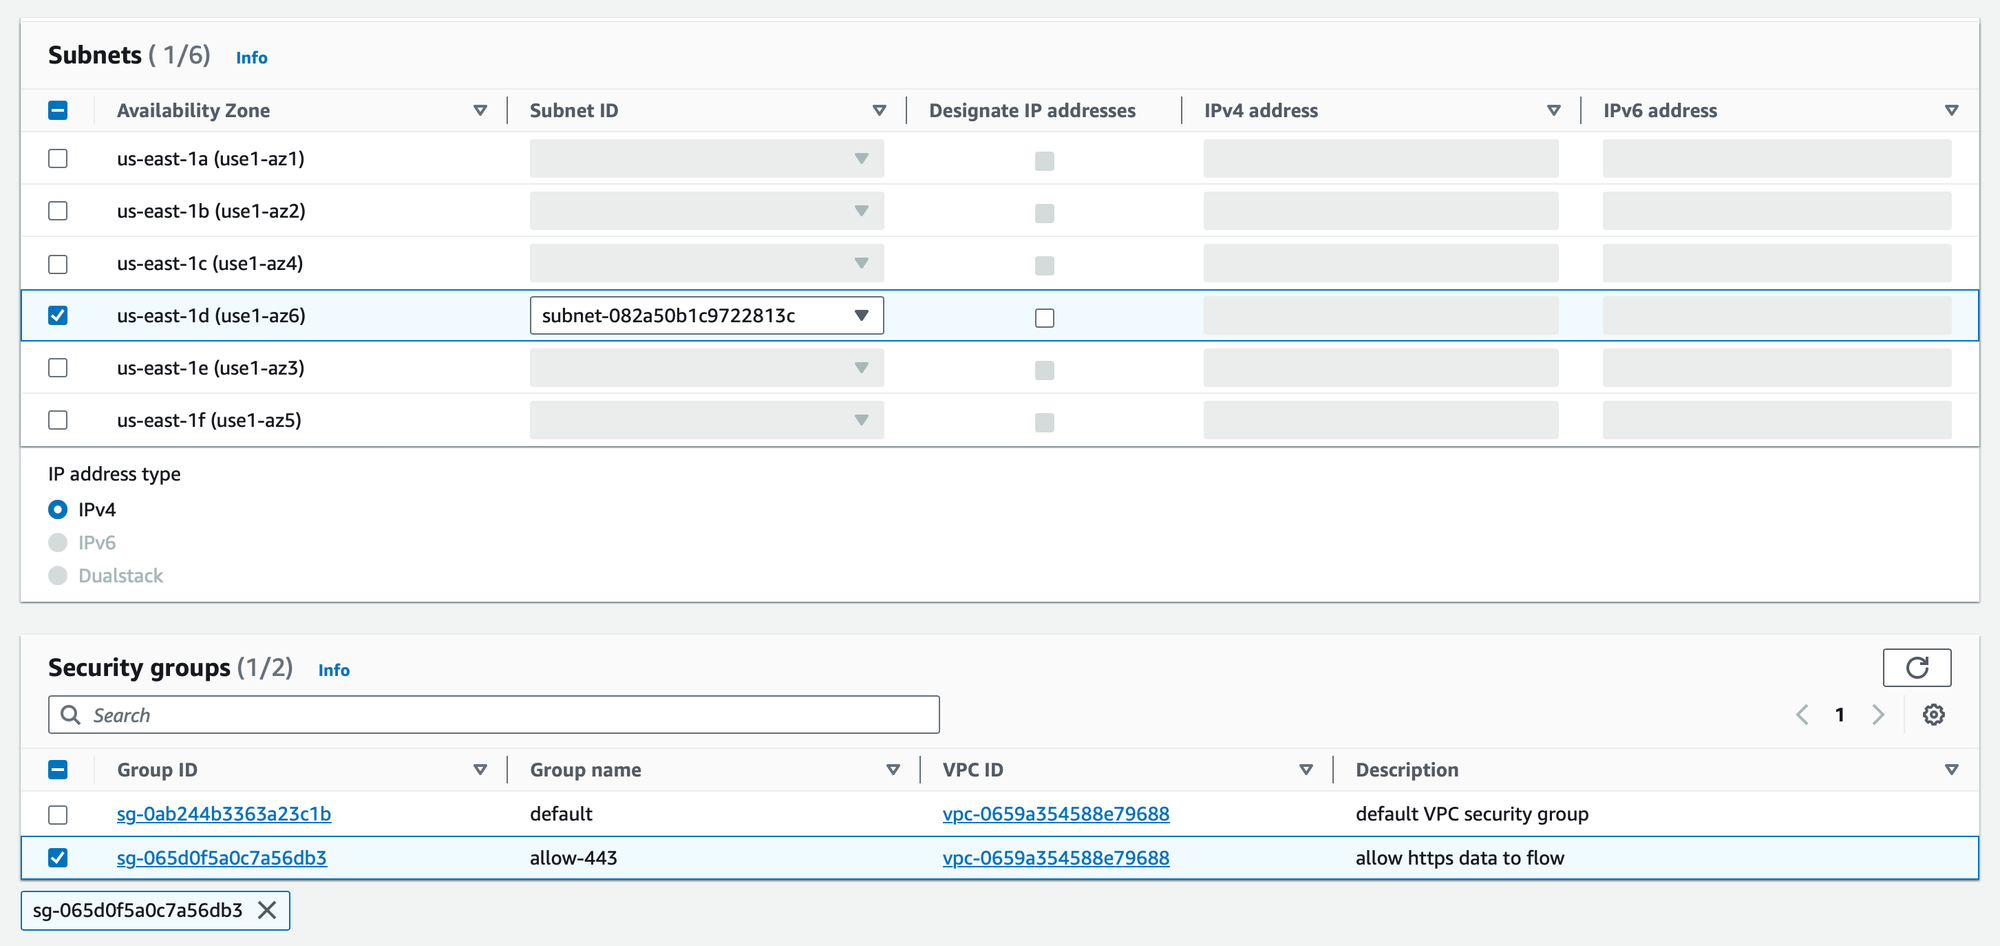
Task: Enable Designate IP addresses for us-east-1d
Action: [1044, 318]
